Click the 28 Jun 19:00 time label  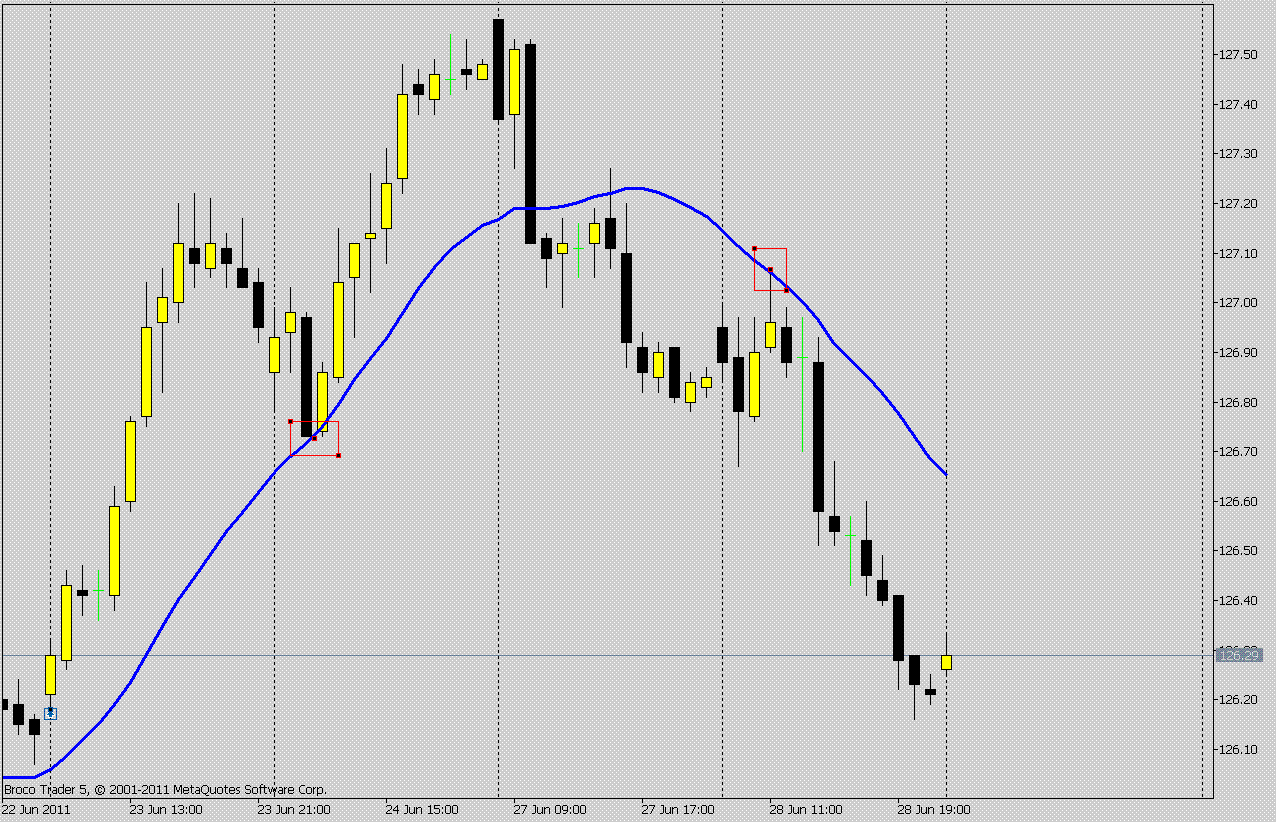tap(934, 810)
